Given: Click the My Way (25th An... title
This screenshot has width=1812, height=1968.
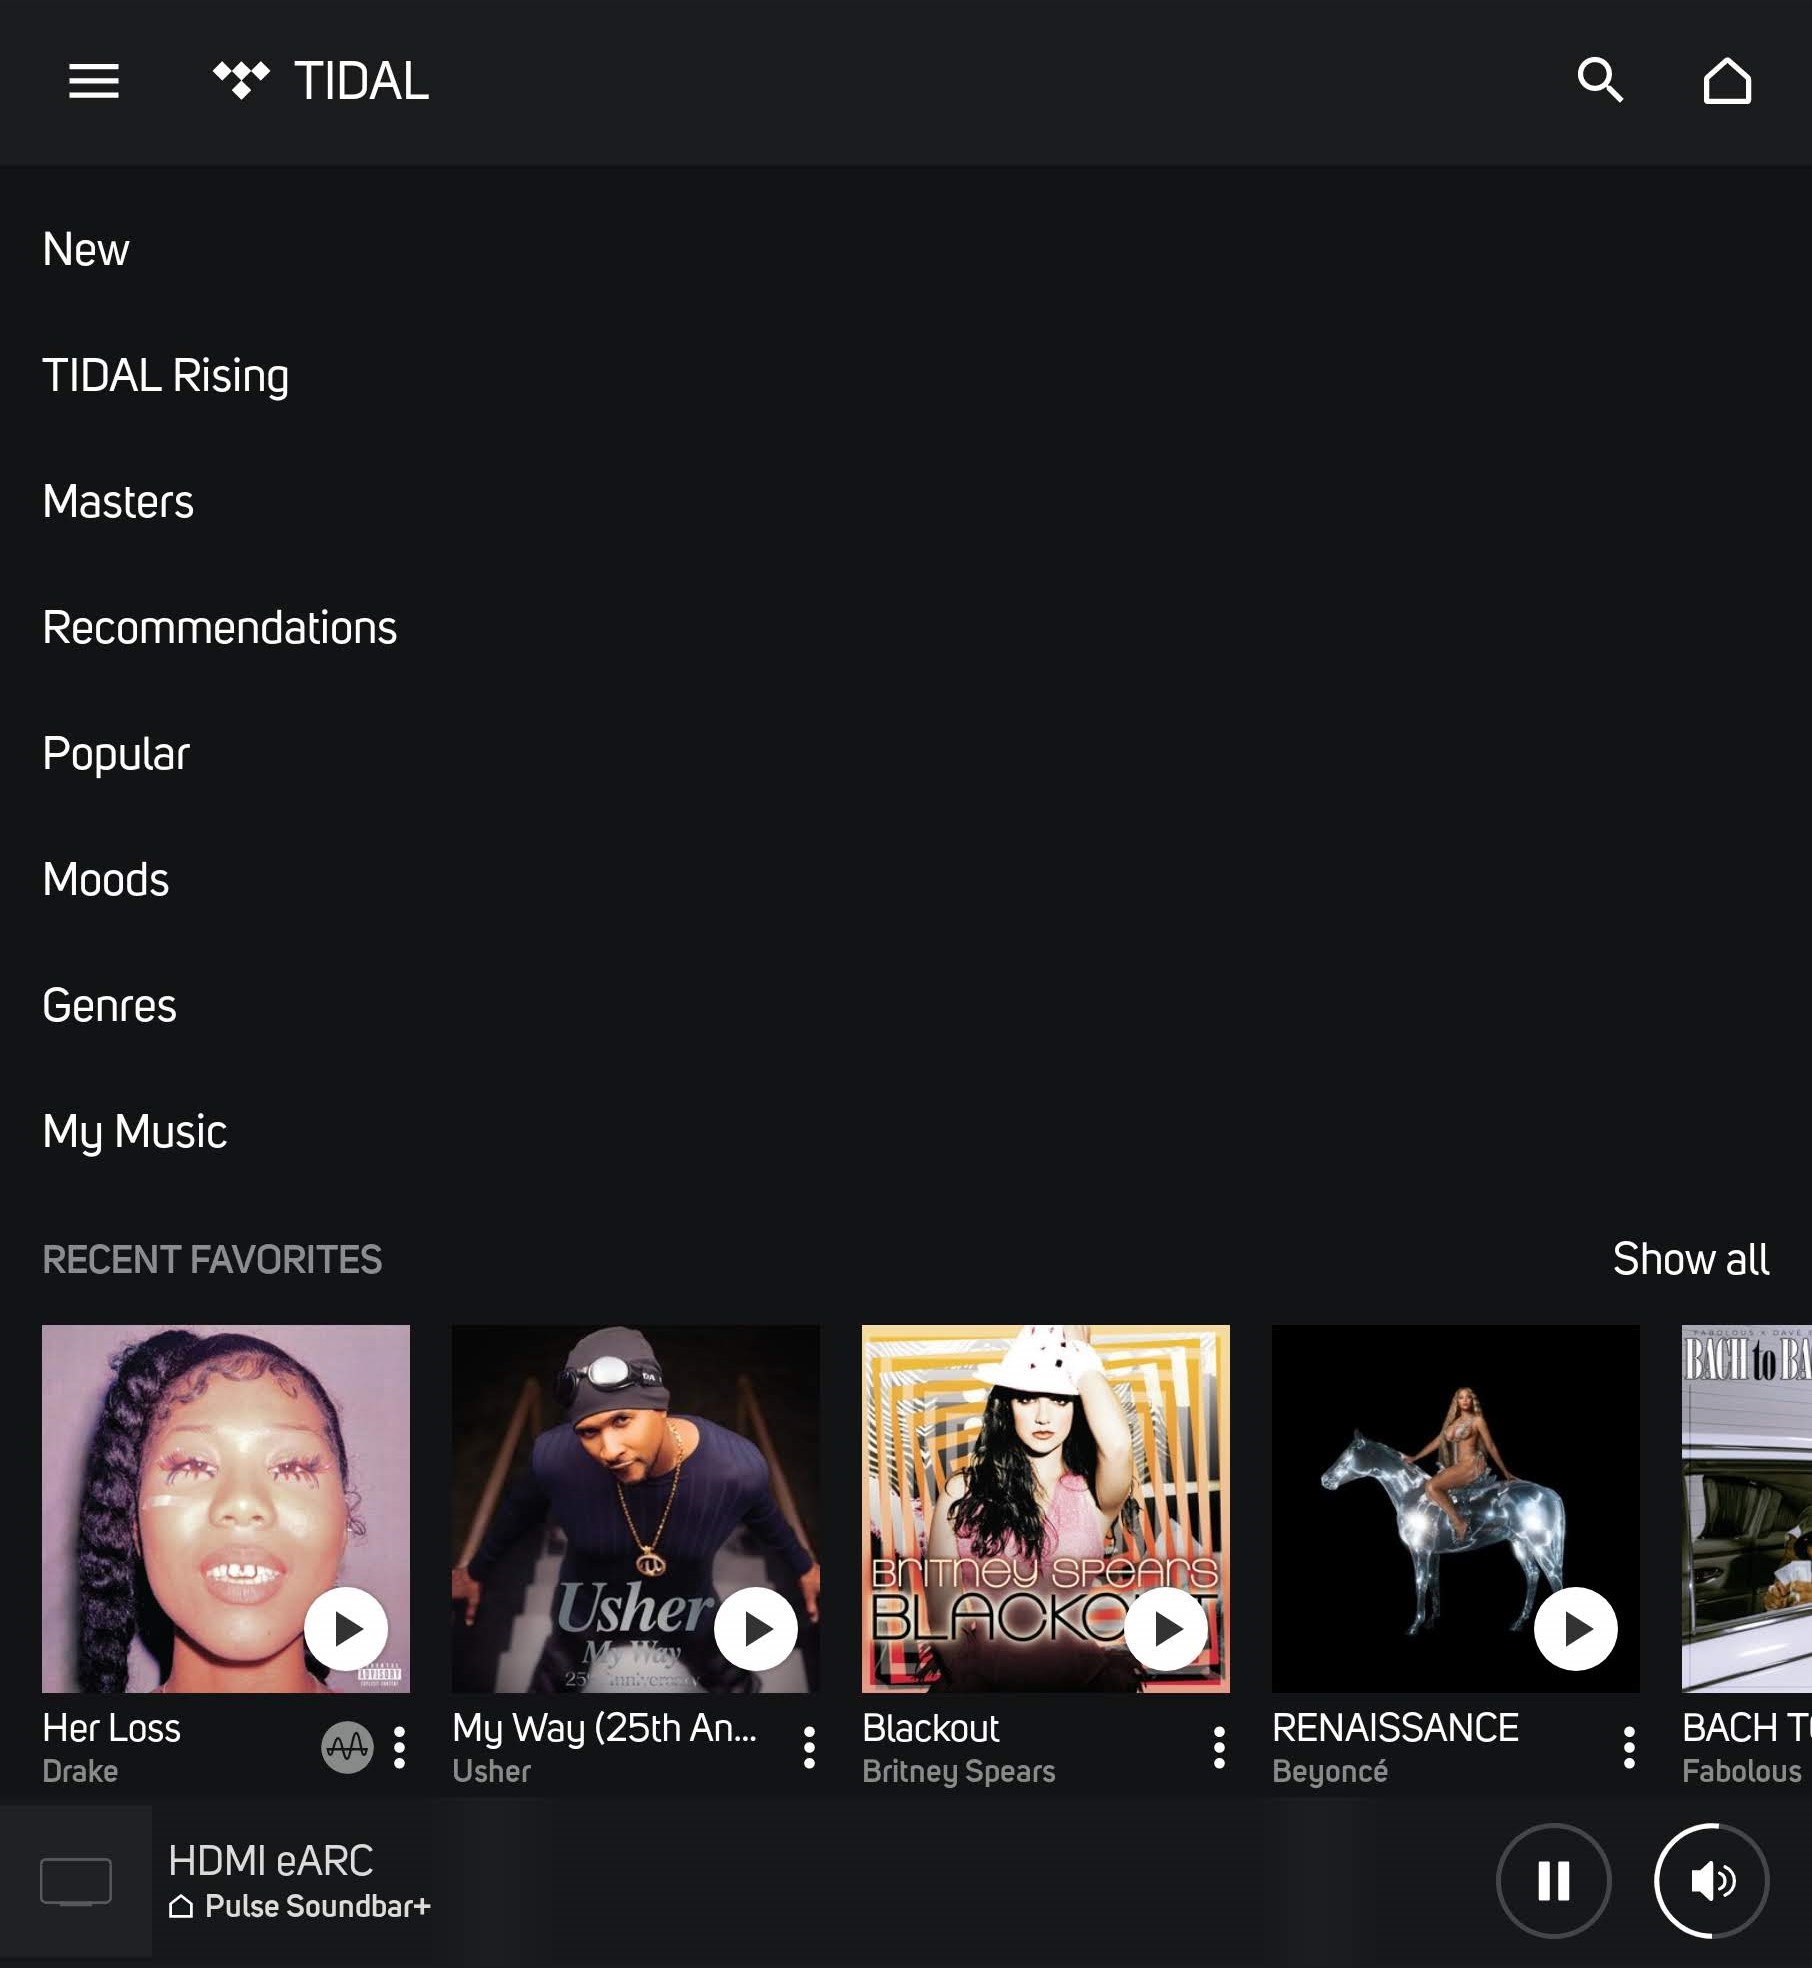Looking at the screenshot, I should pyautogui.click(x=605, y=1728).
